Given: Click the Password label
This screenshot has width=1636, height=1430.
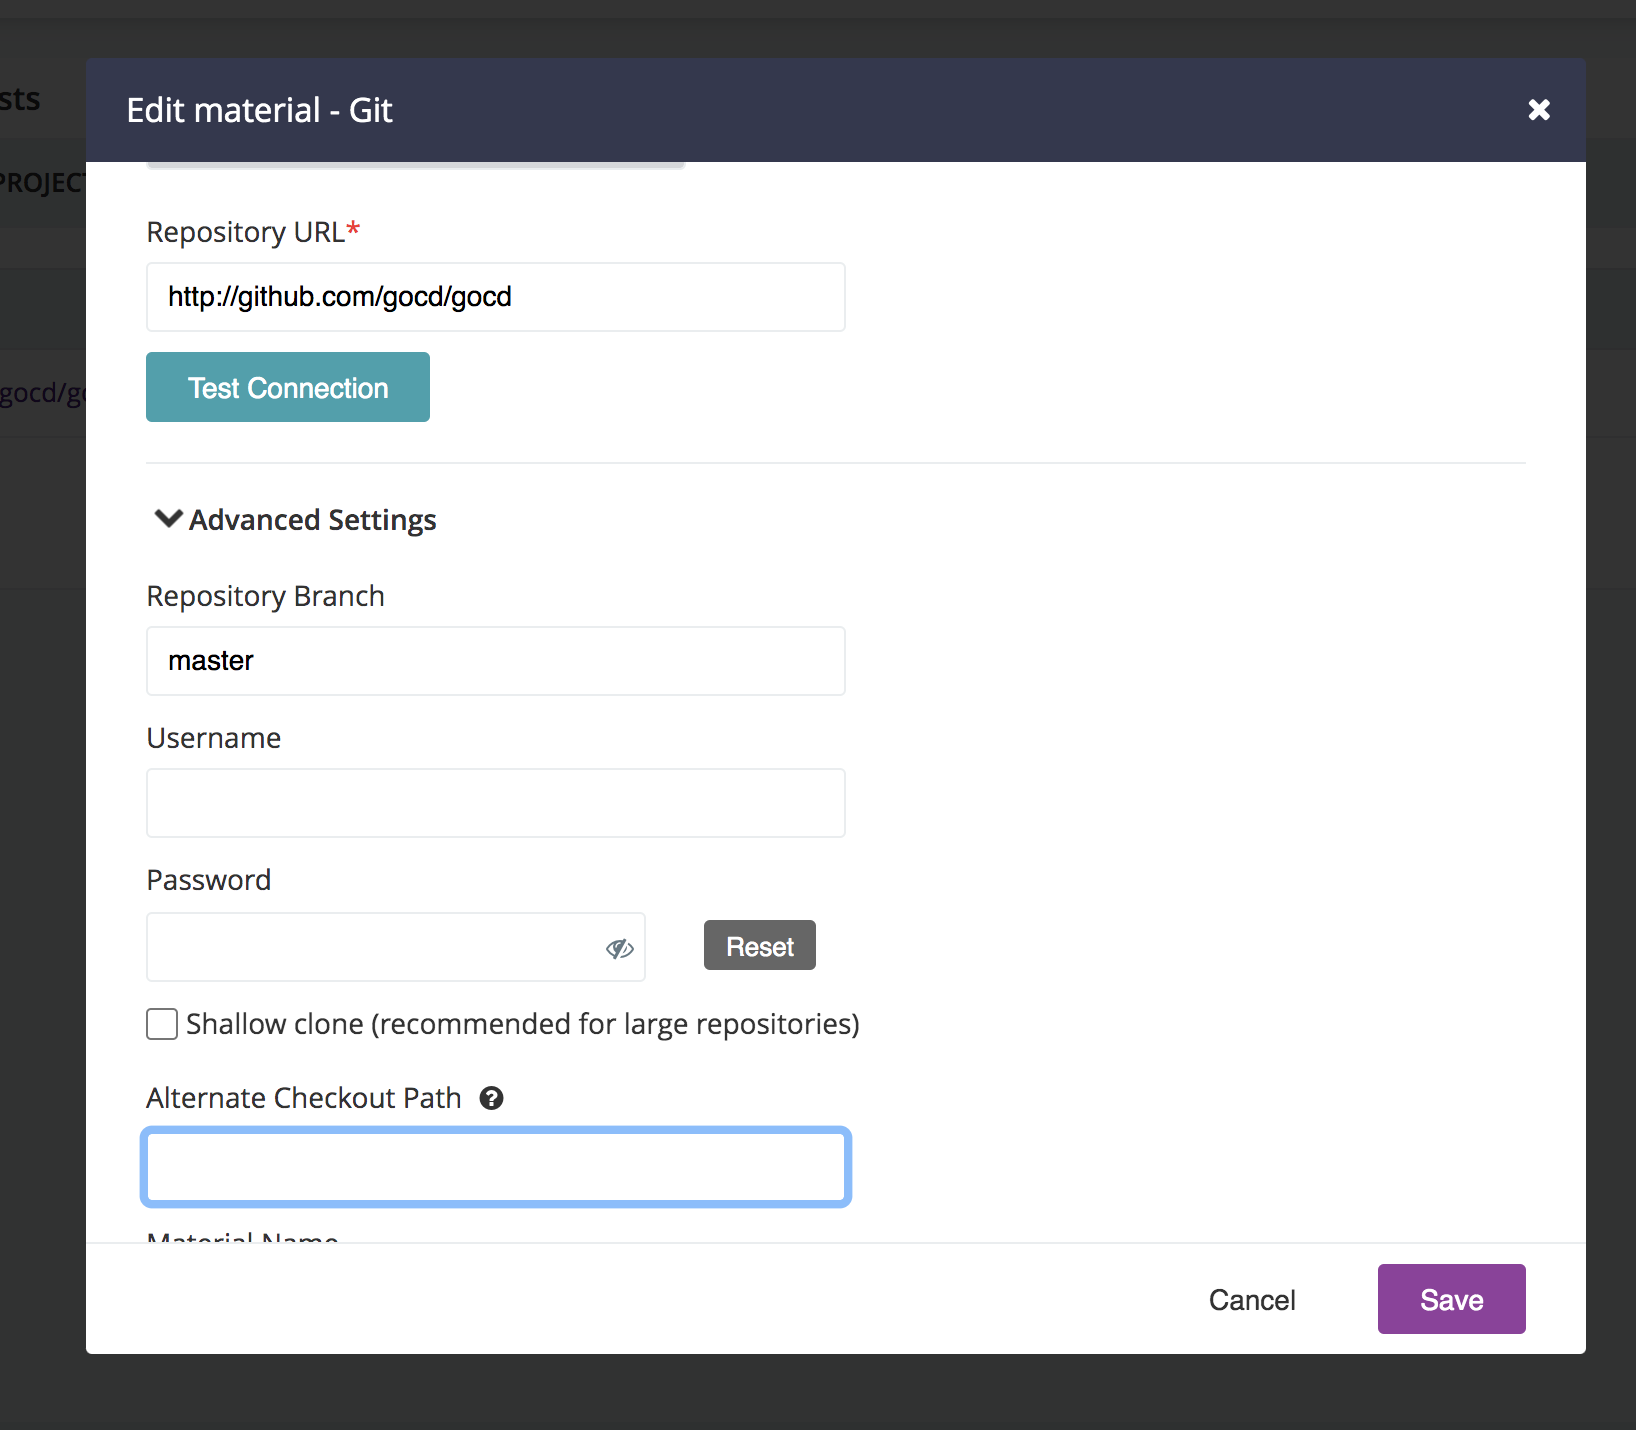Looking at the screenshot, I should click(209, 880).
